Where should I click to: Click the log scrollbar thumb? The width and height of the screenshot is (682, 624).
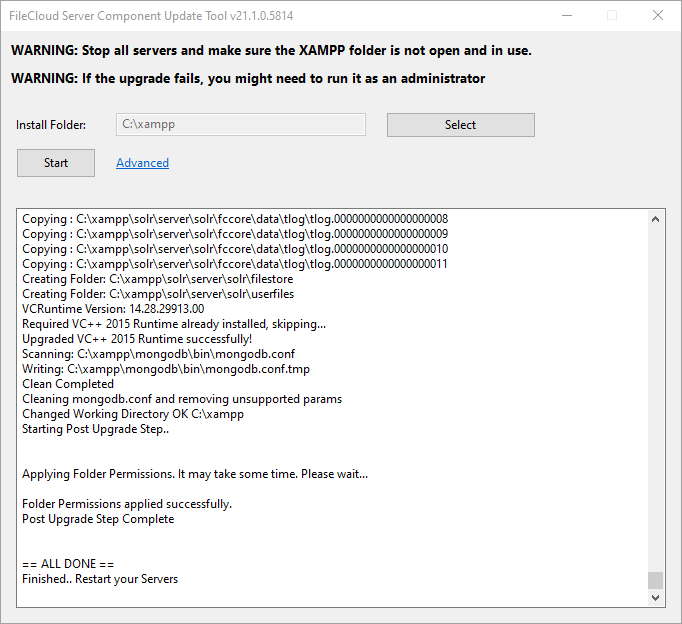(656, 580)
